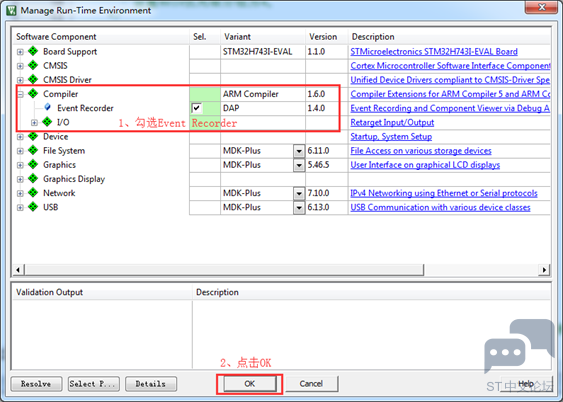563x402 pixels.
Task: Expand the File System node
Action: 20,151
